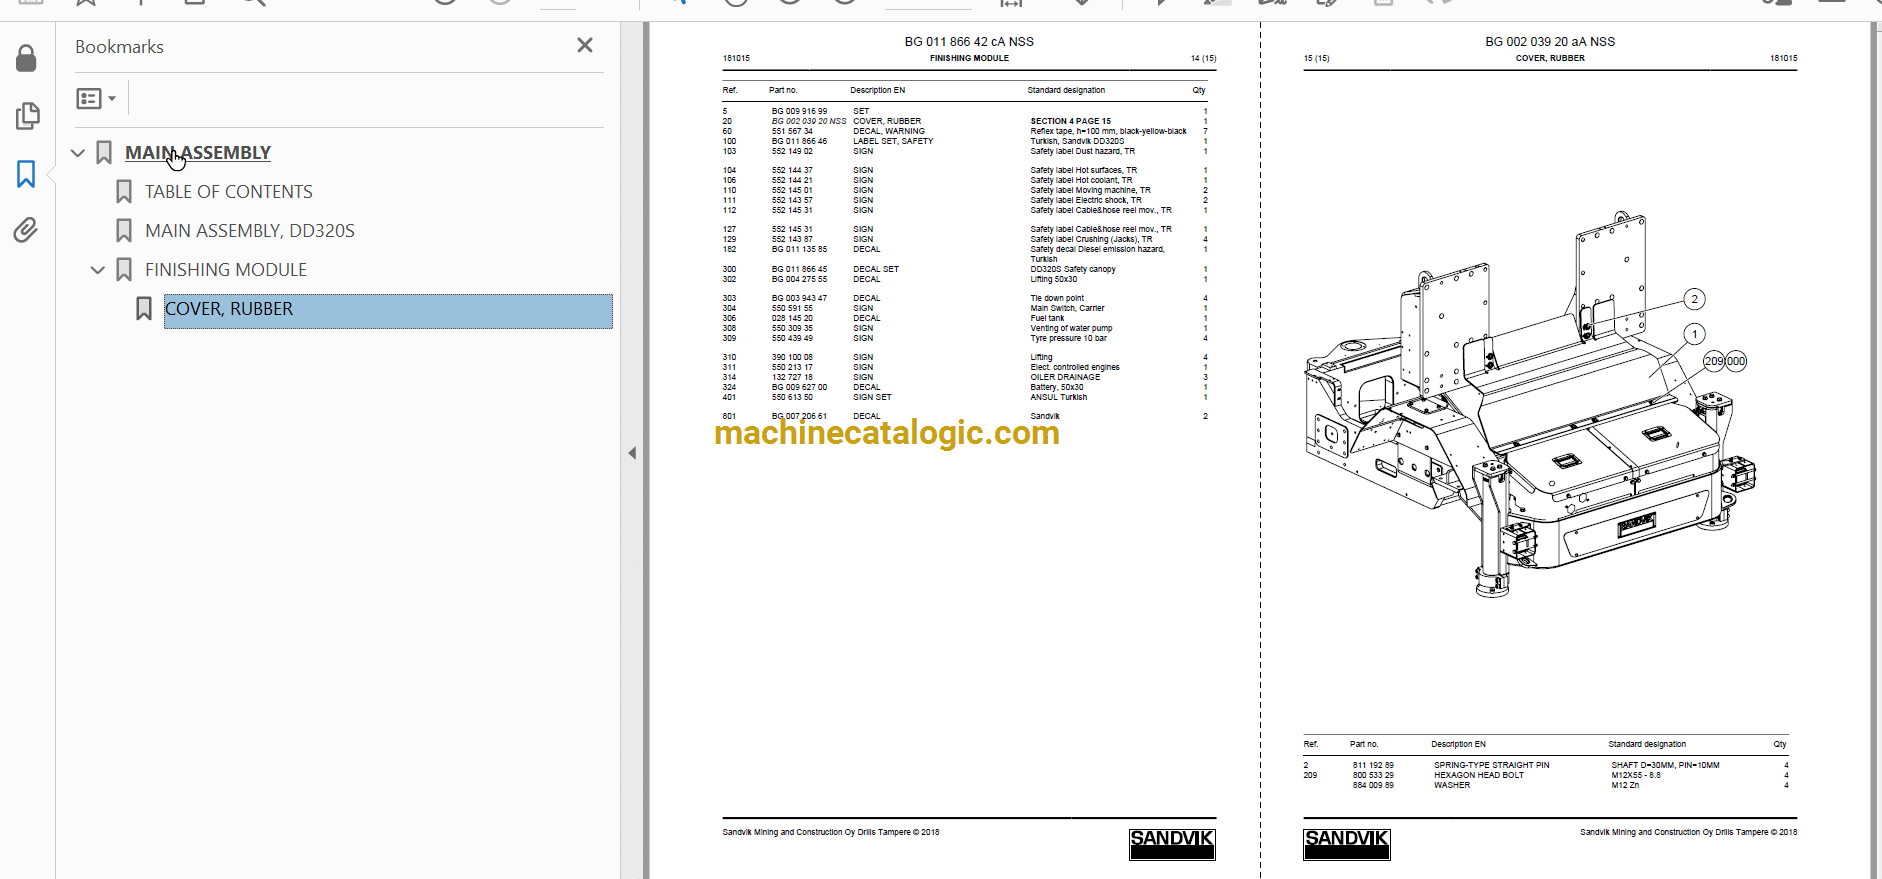The height and width of the screenshot is (879, 1882).
Task: Click the LABEL SET, SAFETY description
Action: click(893, 141)
